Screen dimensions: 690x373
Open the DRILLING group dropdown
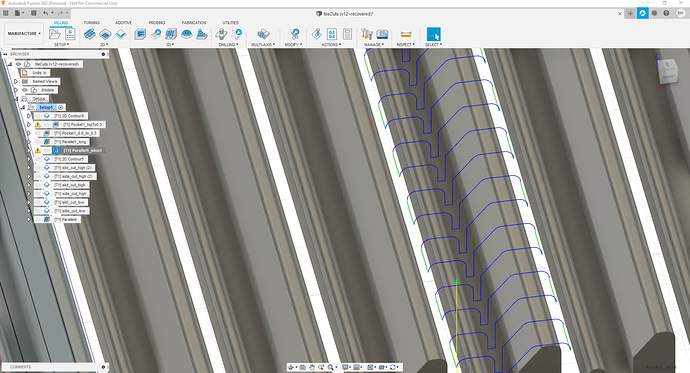[228, 44]
